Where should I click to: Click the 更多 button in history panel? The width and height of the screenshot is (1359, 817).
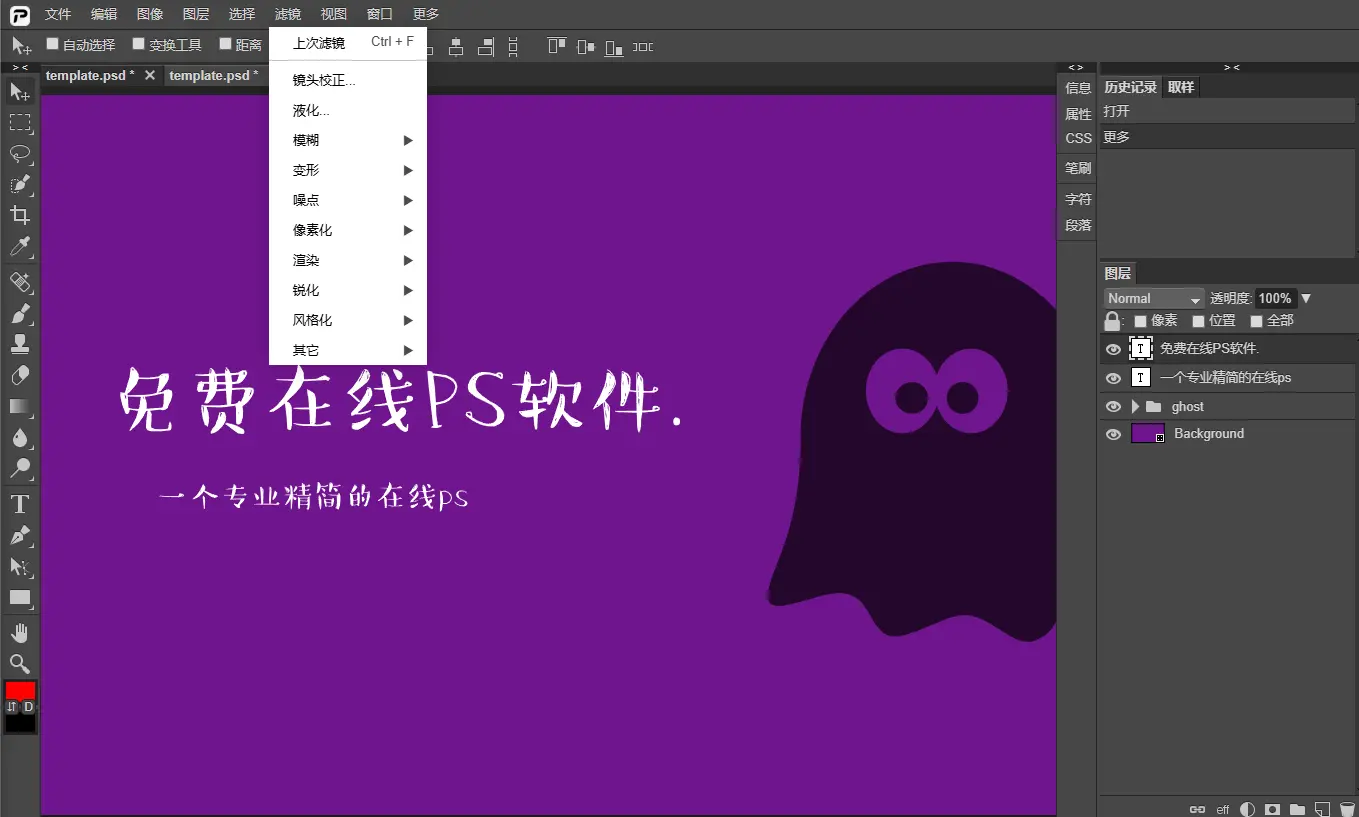[x=1117, y=136]
